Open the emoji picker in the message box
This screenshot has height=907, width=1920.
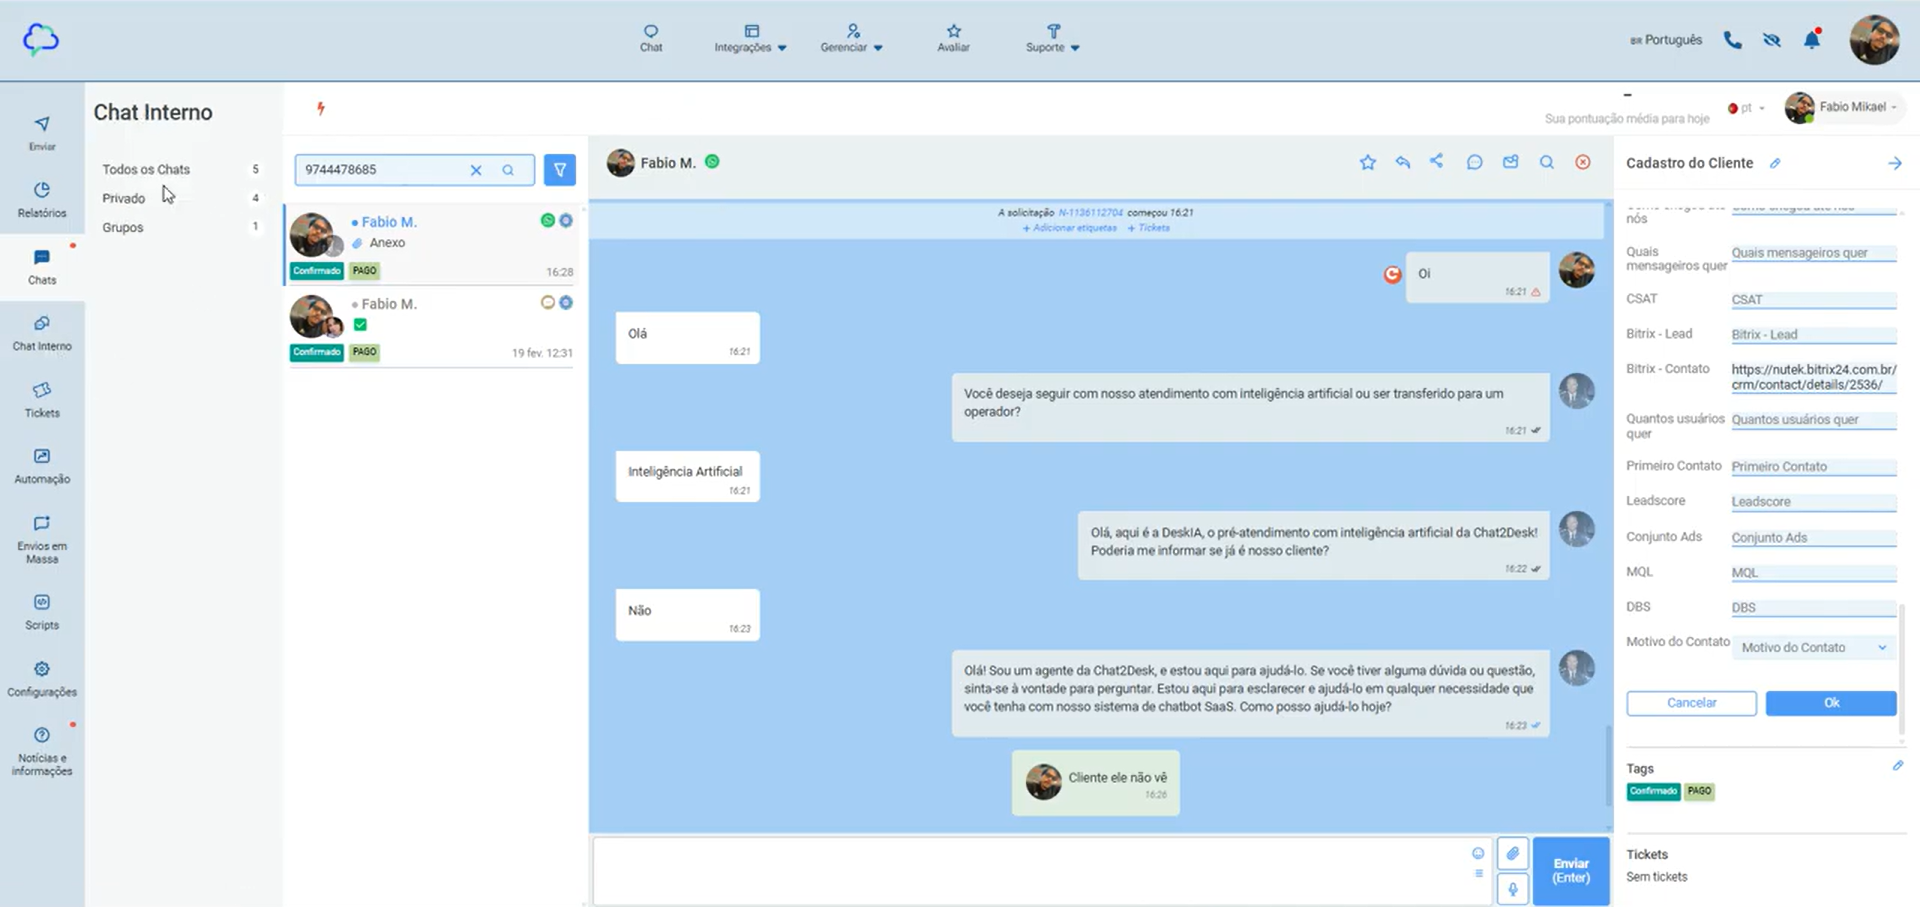click(1478, 853)
